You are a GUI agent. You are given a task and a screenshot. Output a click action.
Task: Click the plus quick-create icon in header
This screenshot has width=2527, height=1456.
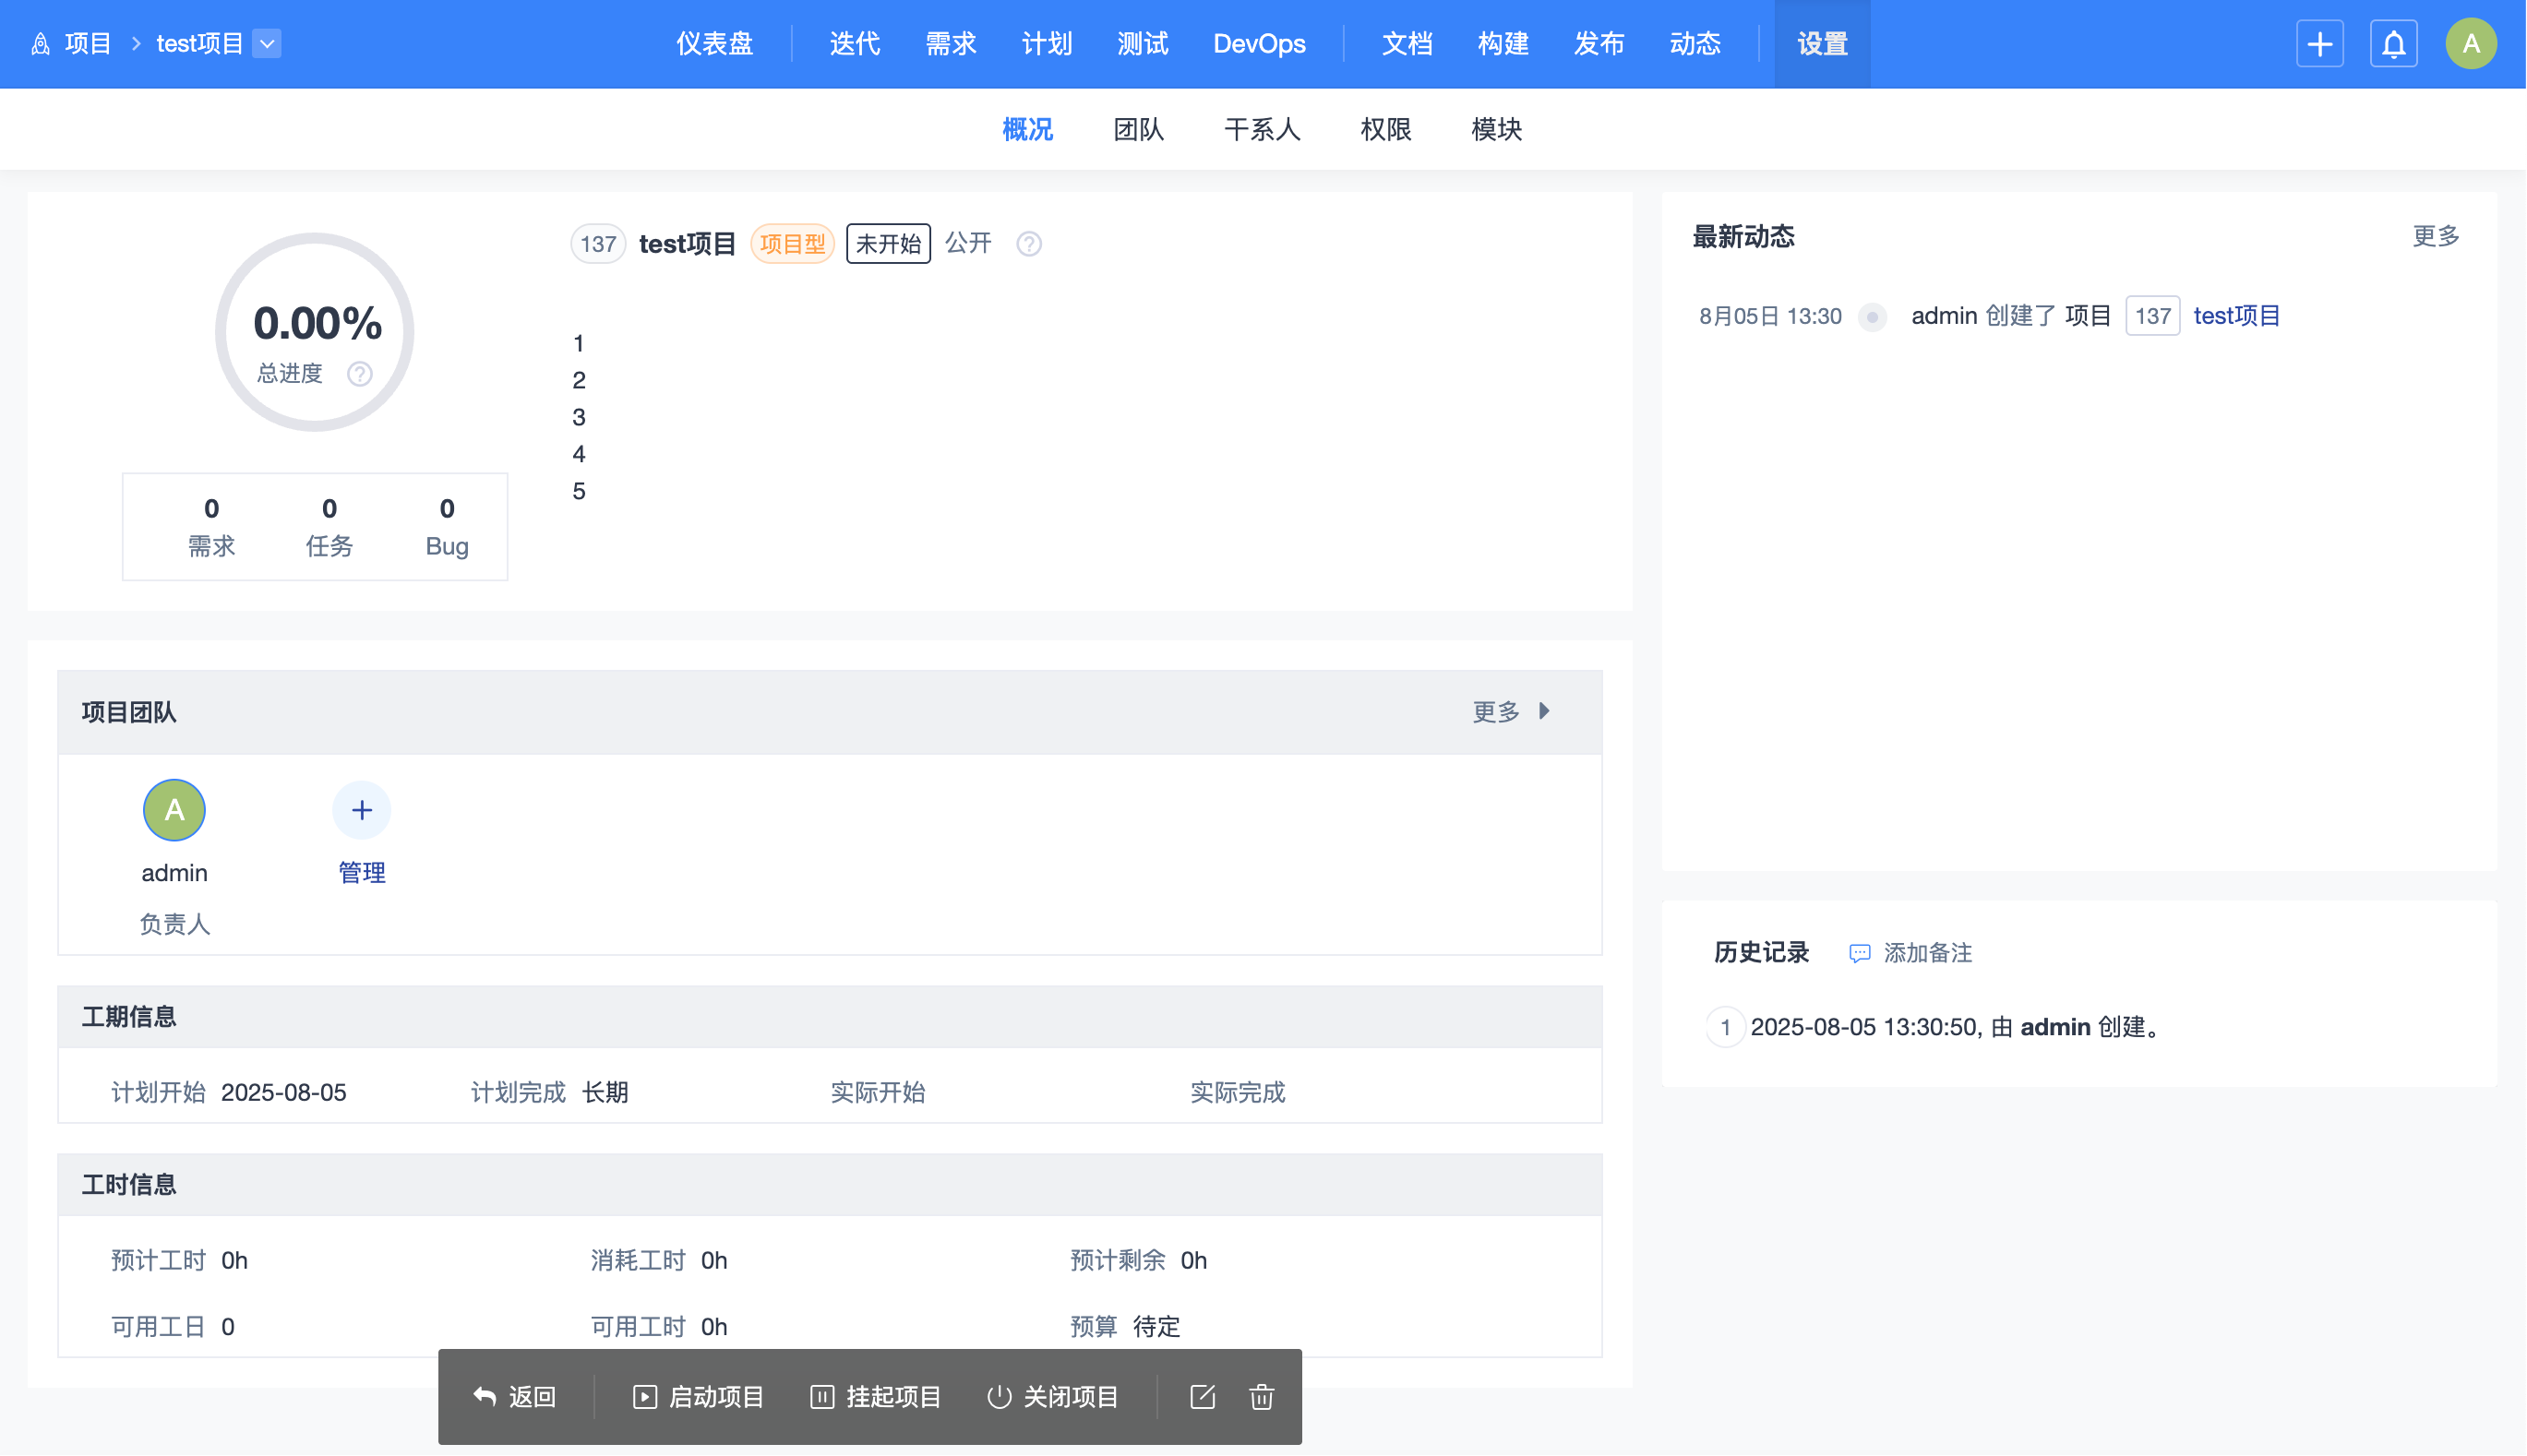click(2319, 44)
